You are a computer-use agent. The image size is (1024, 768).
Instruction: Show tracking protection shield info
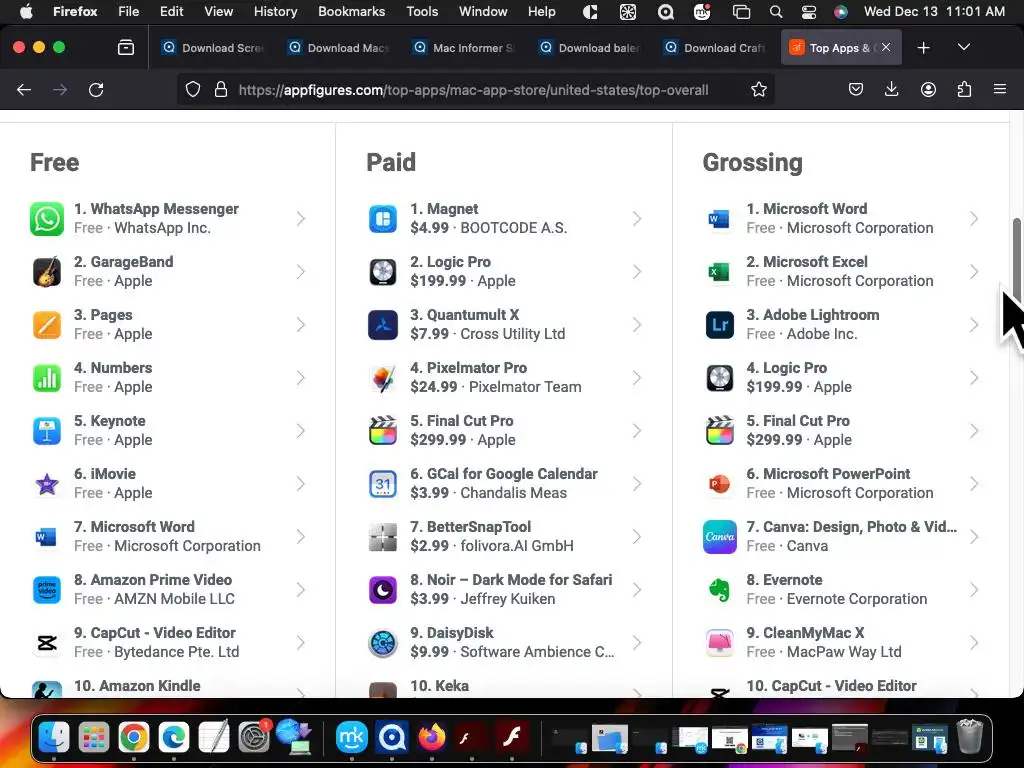point(193,89)
